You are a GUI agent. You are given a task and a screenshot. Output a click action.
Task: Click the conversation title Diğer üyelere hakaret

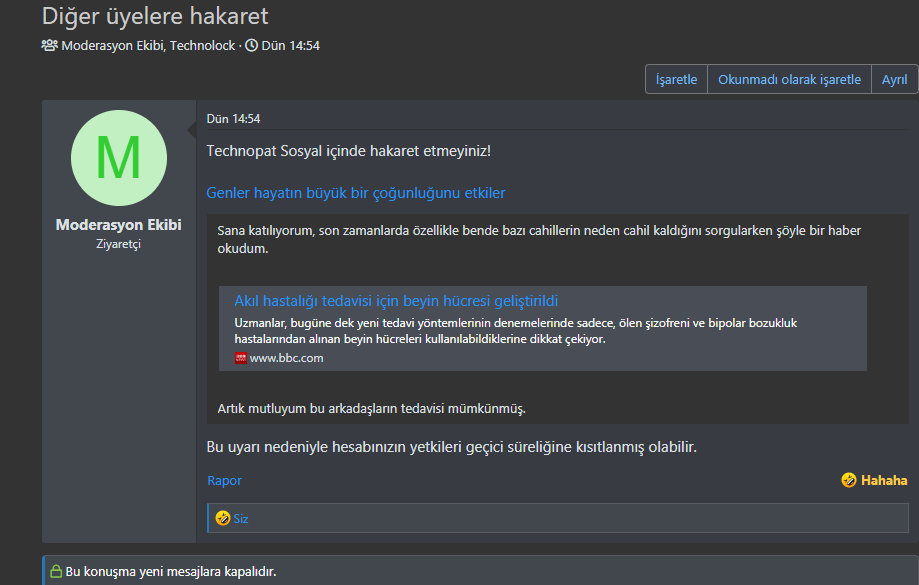click(x=149, y=16)
